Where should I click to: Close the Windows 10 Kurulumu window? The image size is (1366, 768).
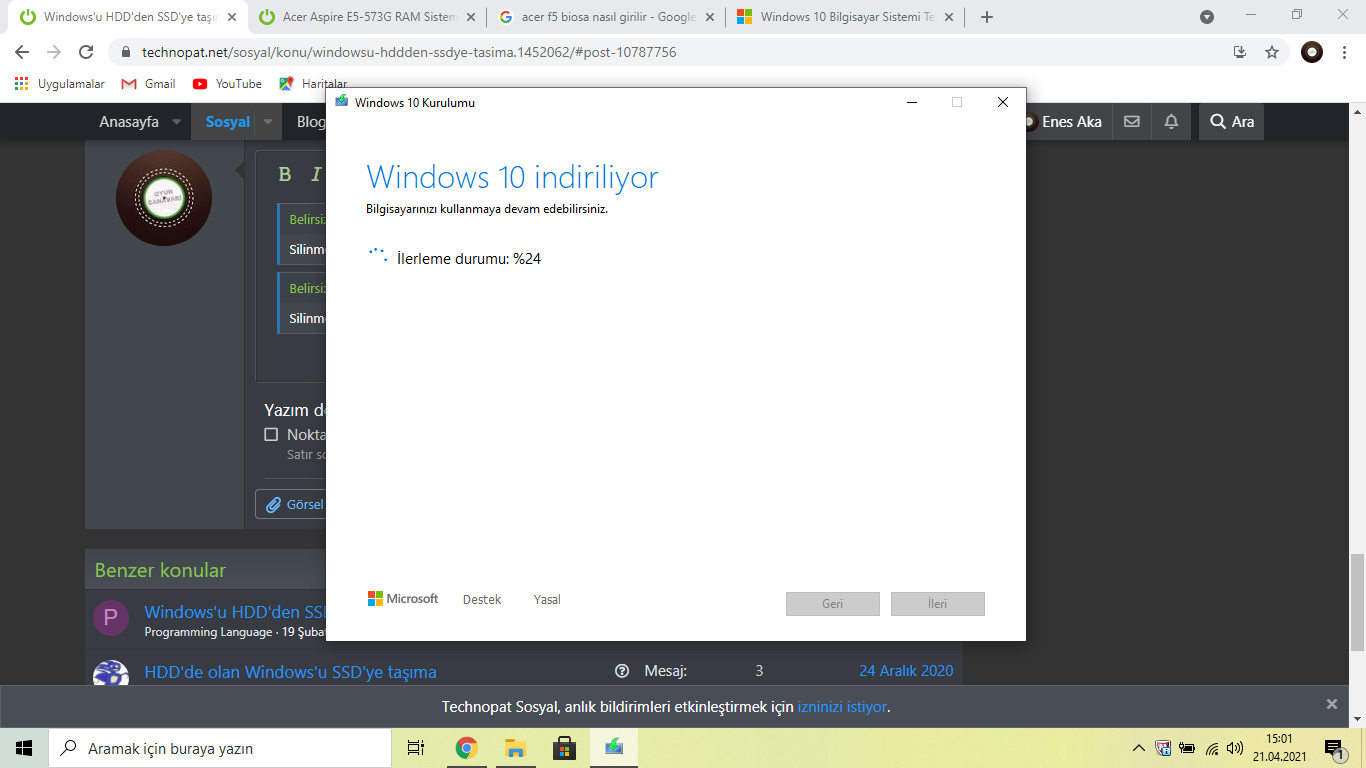1003,102
